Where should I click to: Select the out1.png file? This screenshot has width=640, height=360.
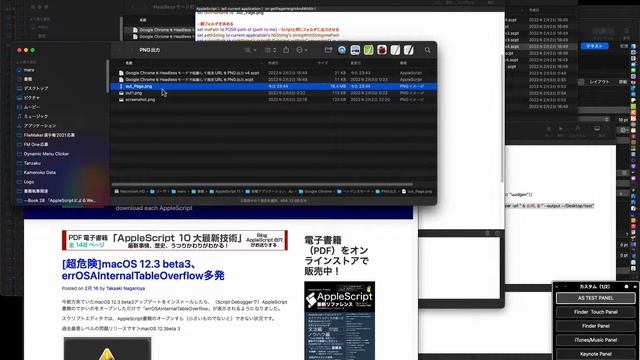coord(133,93)
